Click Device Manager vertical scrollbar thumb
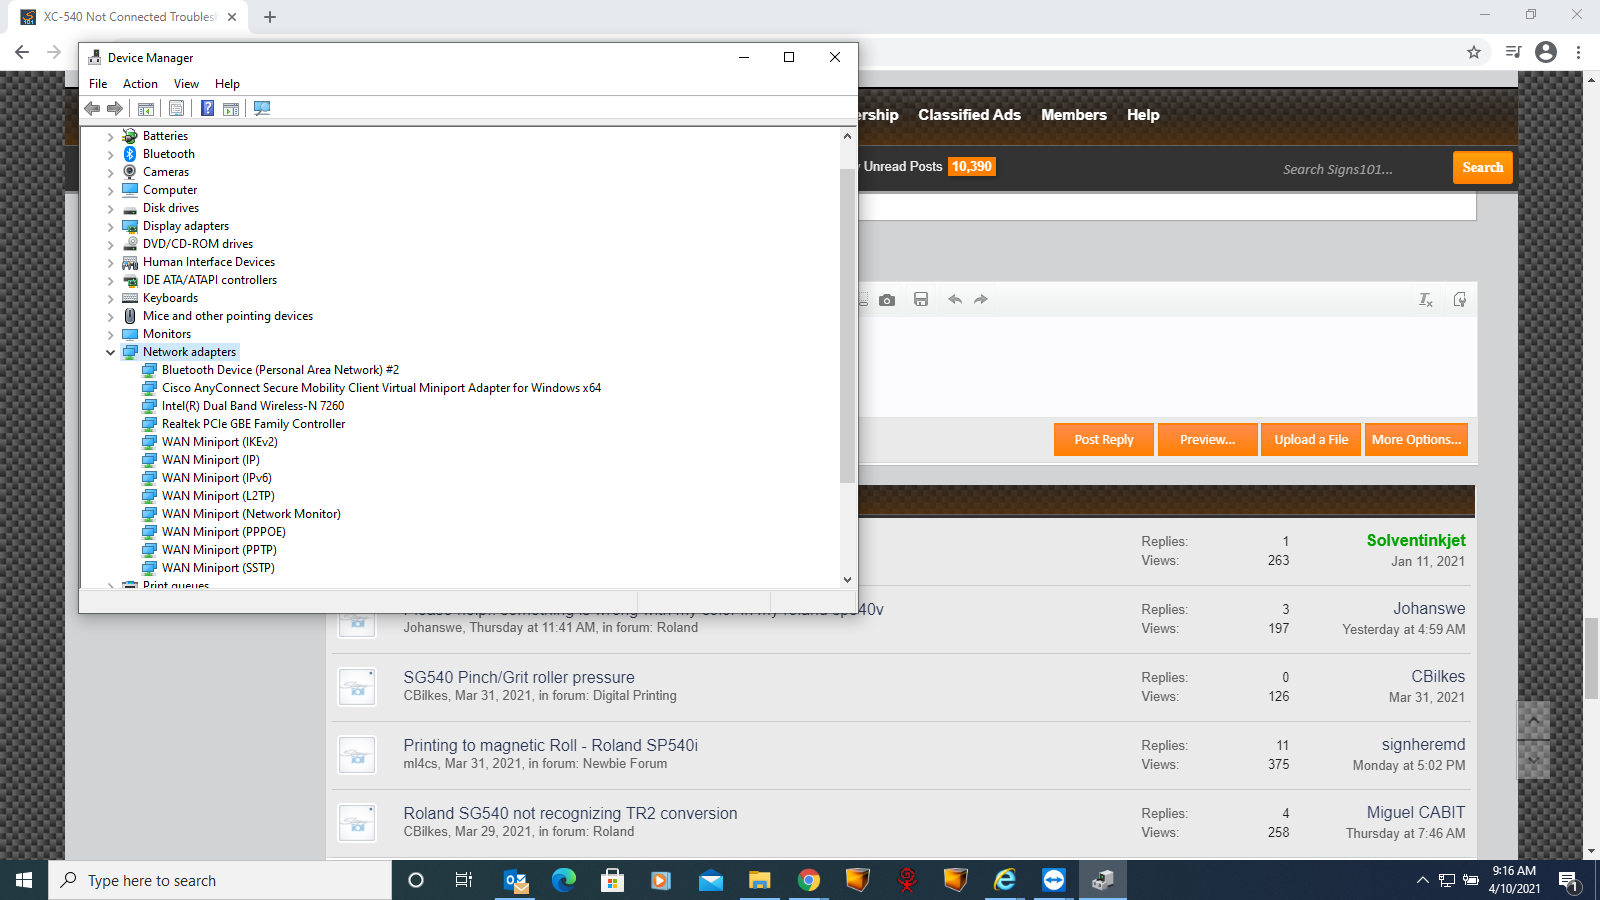Viewport: 1600px width, 900px height. (x=847, y=325)
